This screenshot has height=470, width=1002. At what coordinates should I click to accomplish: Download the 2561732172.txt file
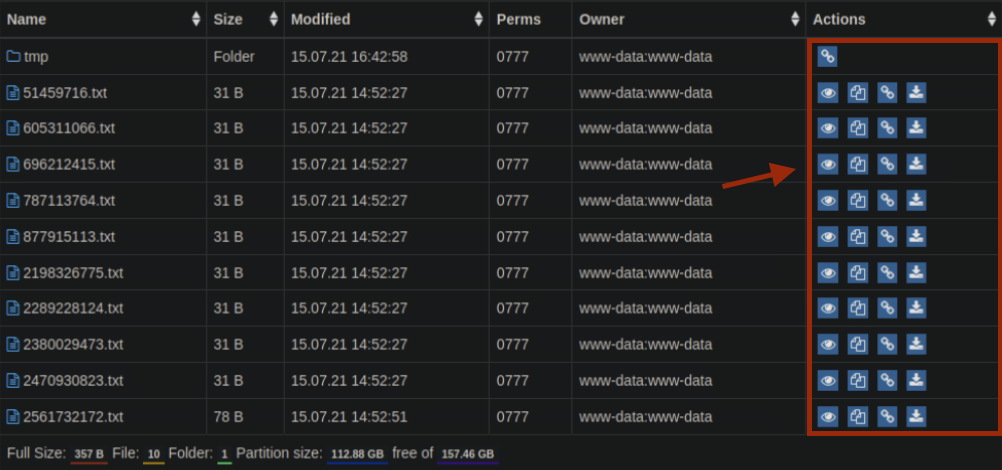[x=916, y=417]
